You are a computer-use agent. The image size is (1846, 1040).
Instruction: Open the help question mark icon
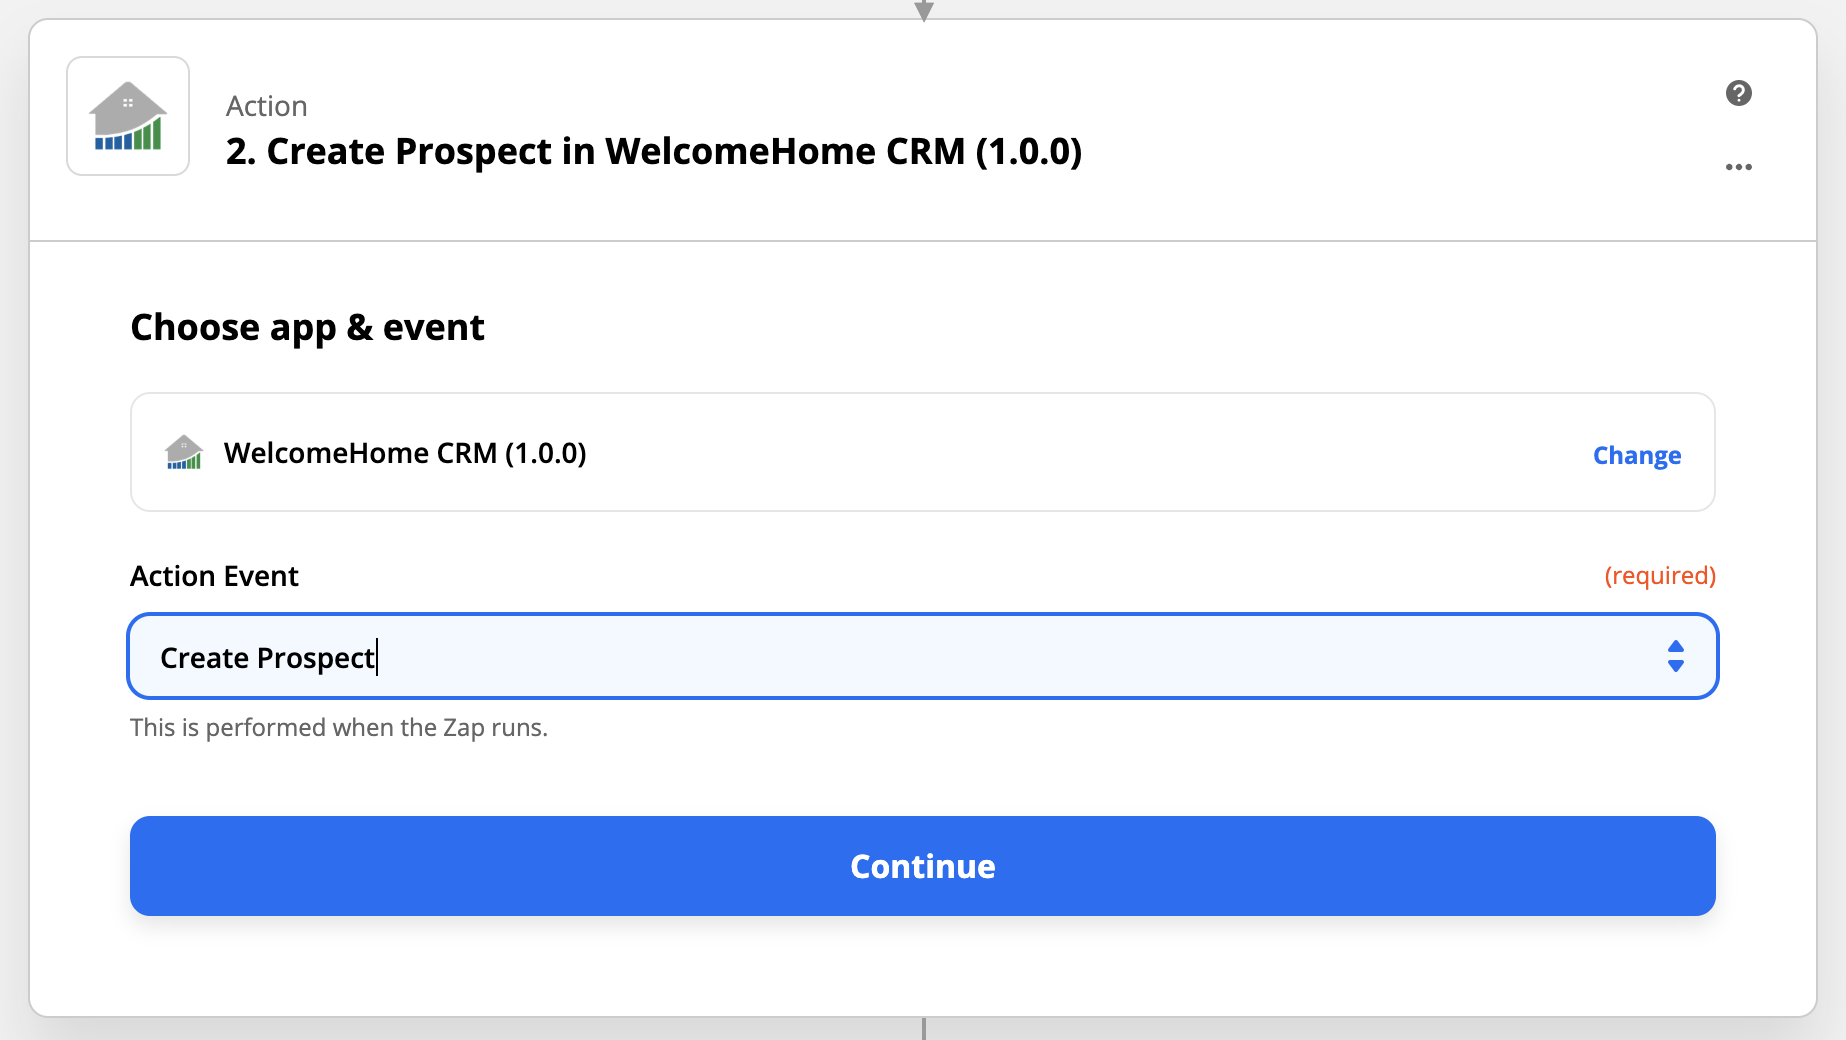pyautogui.click(x=1738, y=93)
